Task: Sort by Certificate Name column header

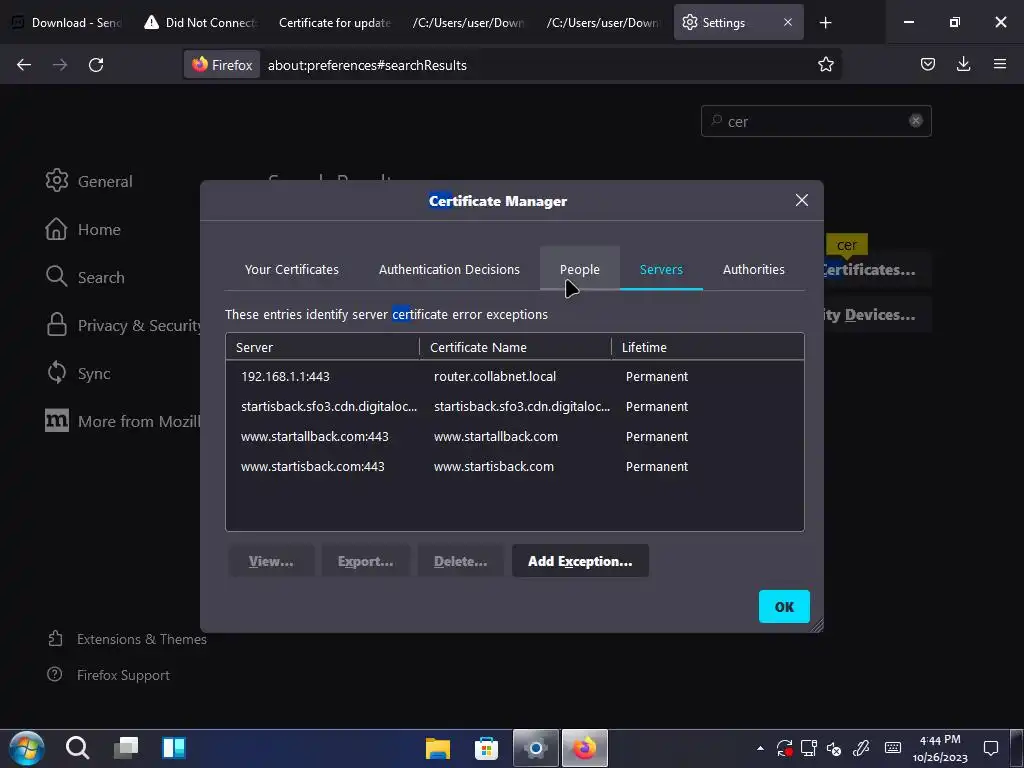Action: 515,347
